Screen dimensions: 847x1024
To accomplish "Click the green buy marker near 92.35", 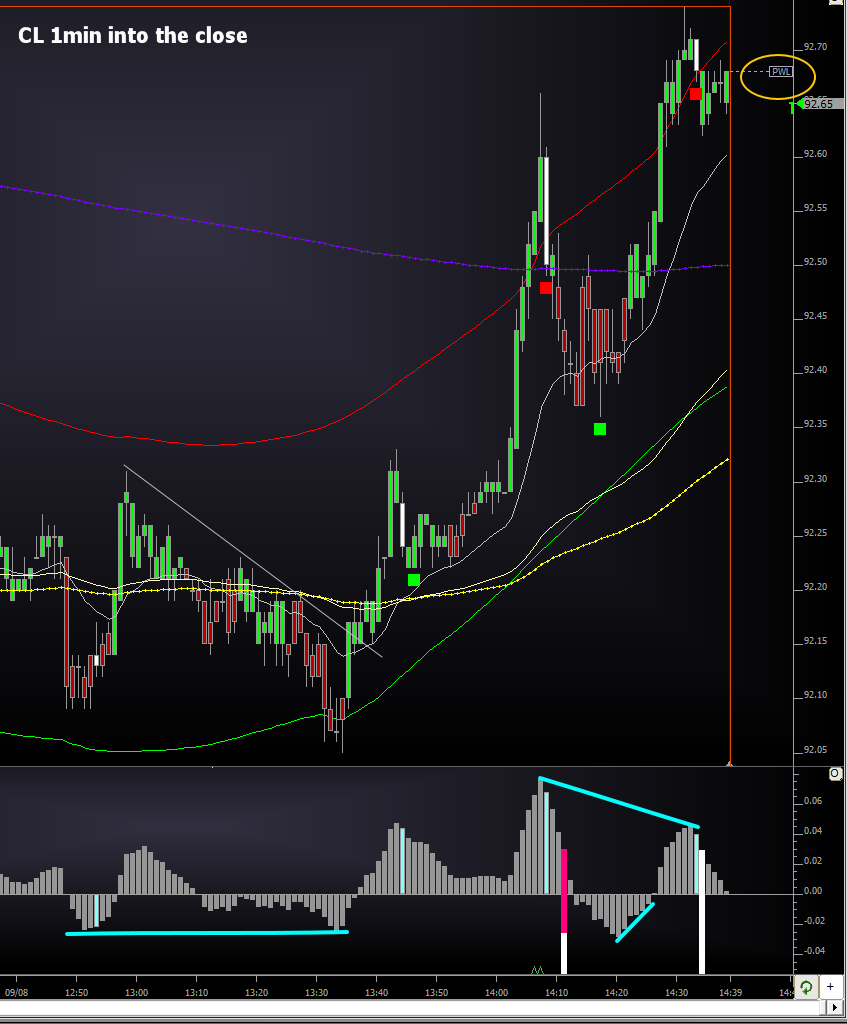I will 599,429.
